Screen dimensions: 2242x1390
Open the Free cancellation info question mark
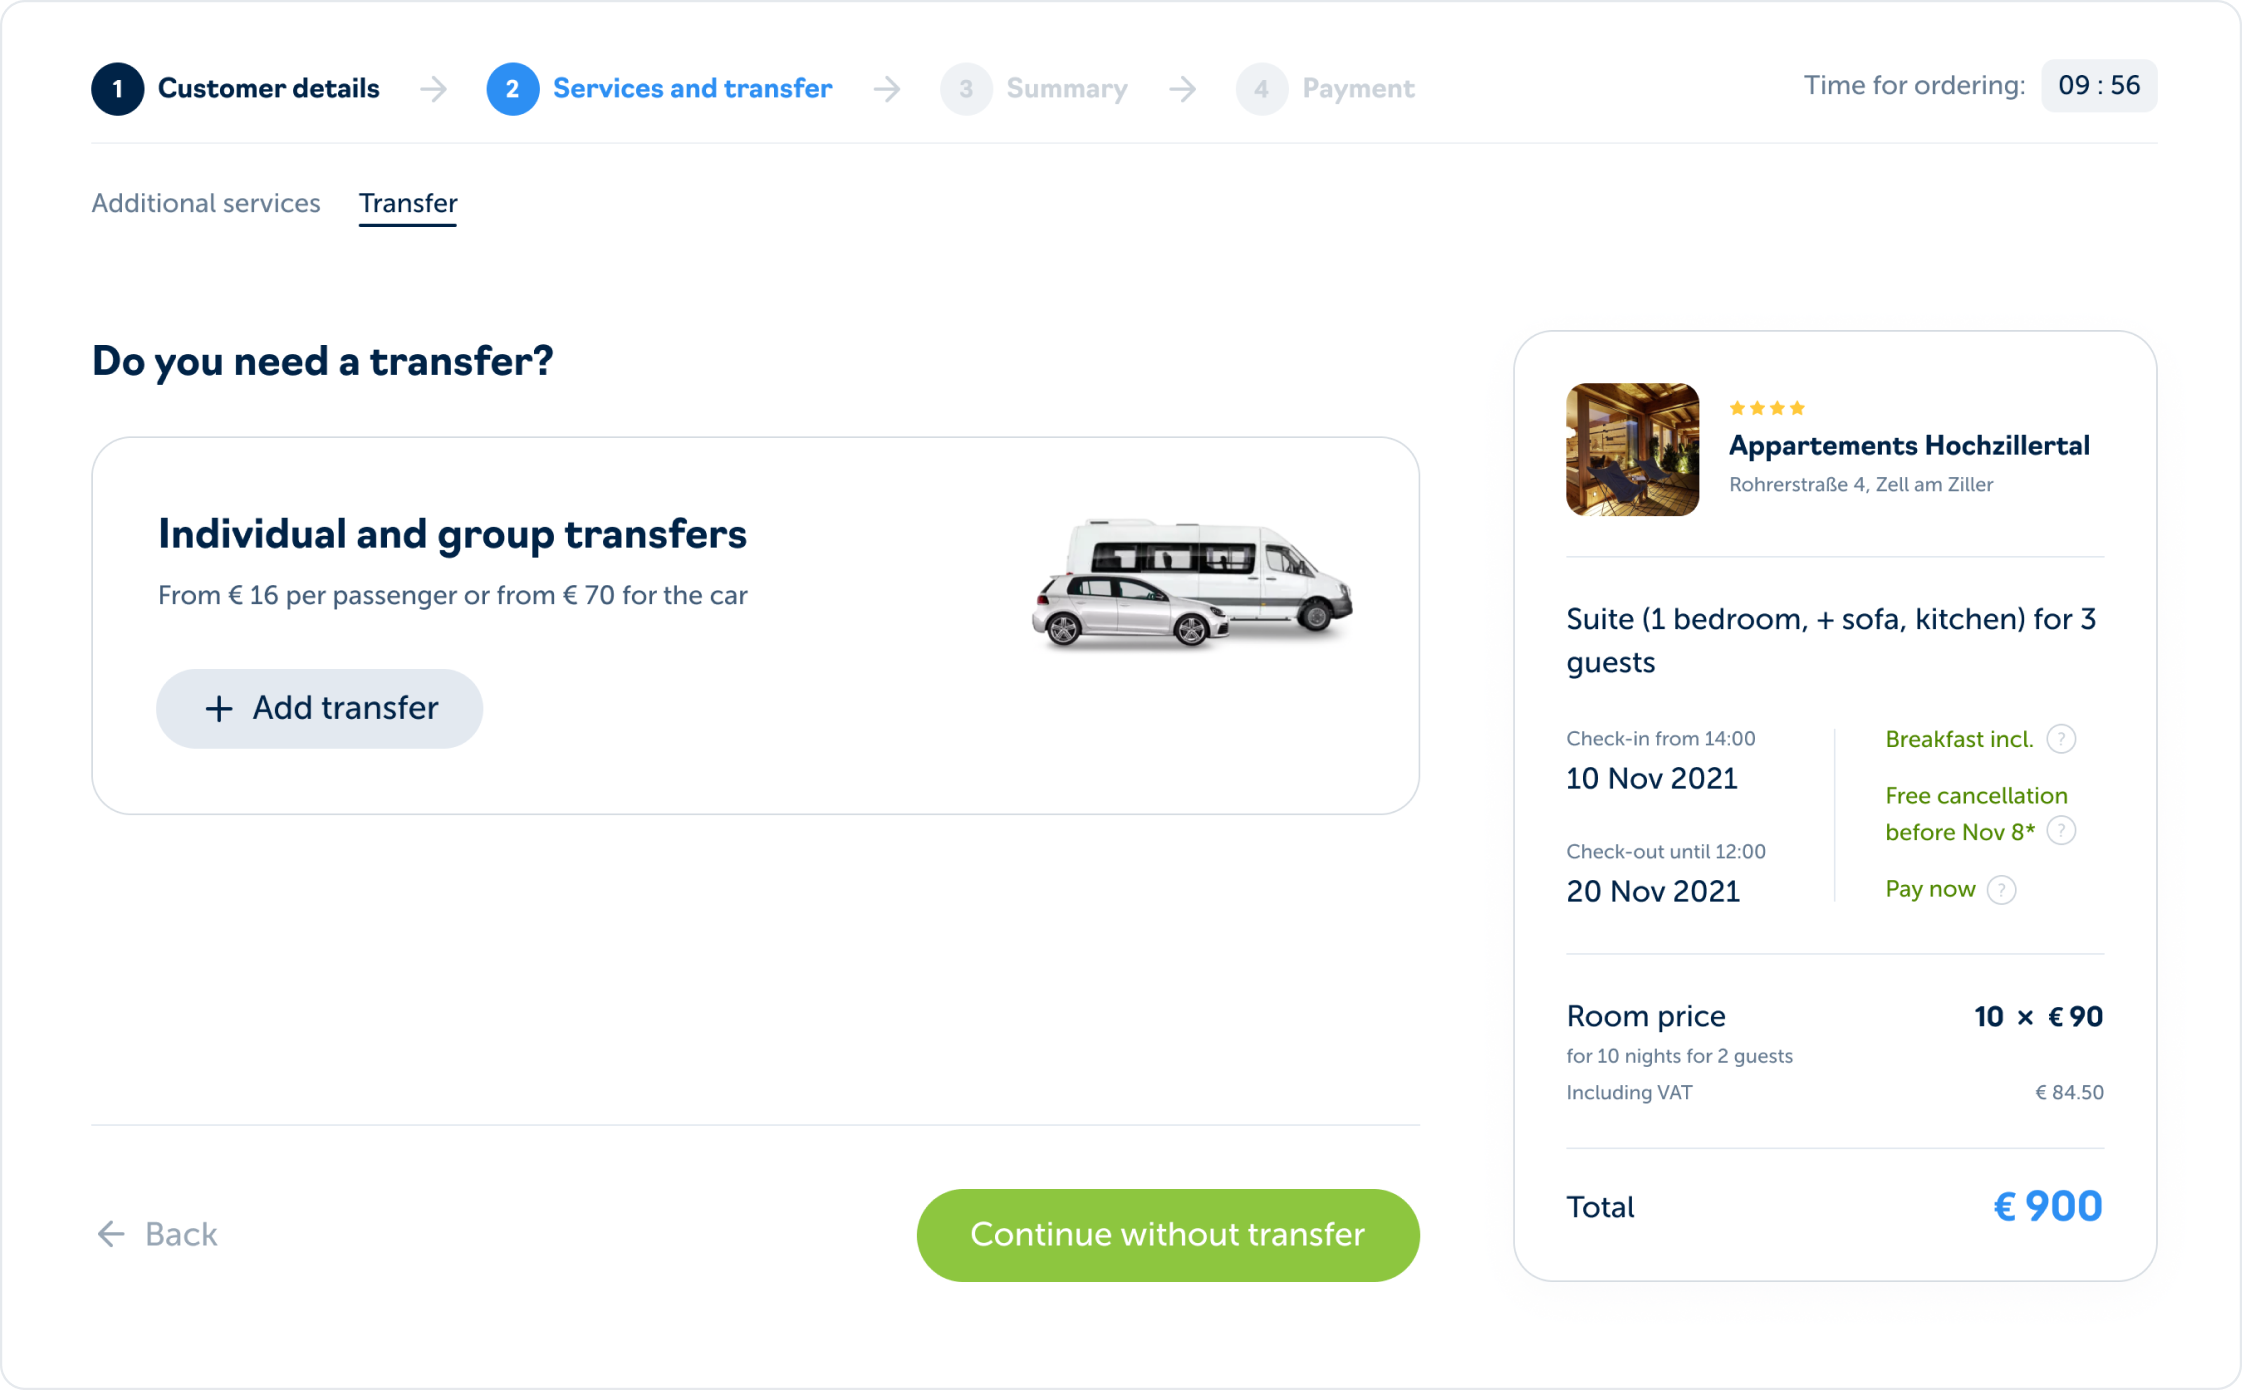pos(2061,831)
